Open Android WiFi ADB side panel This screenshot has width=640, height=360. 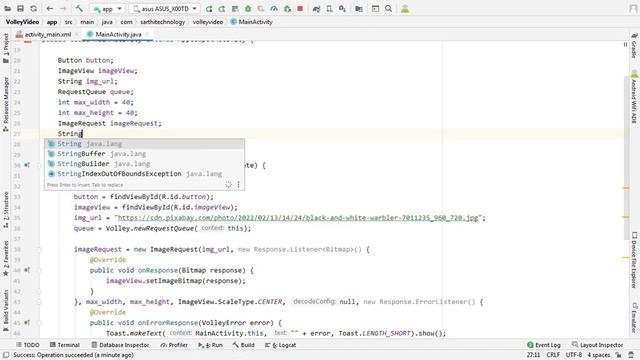pos(634,97)
